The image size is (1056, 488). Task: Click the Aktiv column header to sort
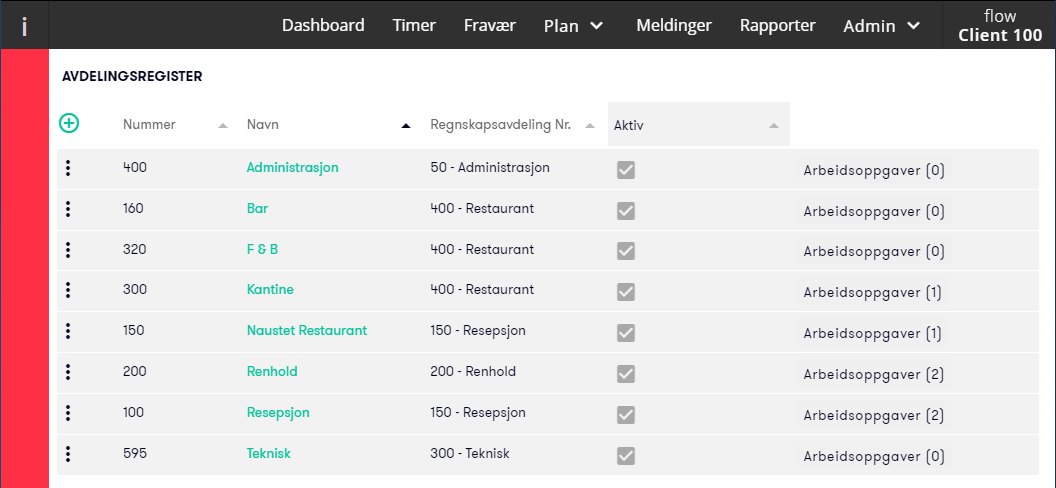698,125
